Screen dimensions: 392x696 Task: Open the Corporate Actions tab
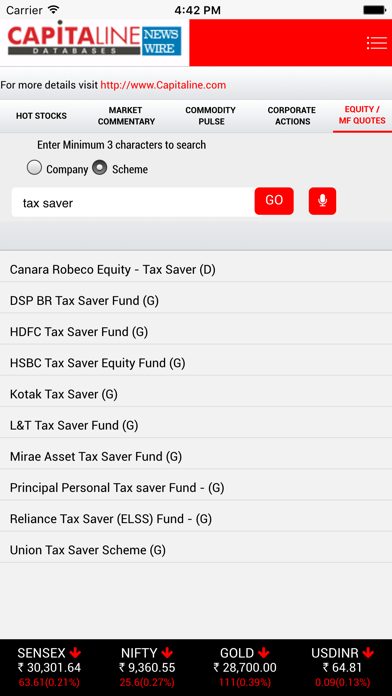(292, 116)
